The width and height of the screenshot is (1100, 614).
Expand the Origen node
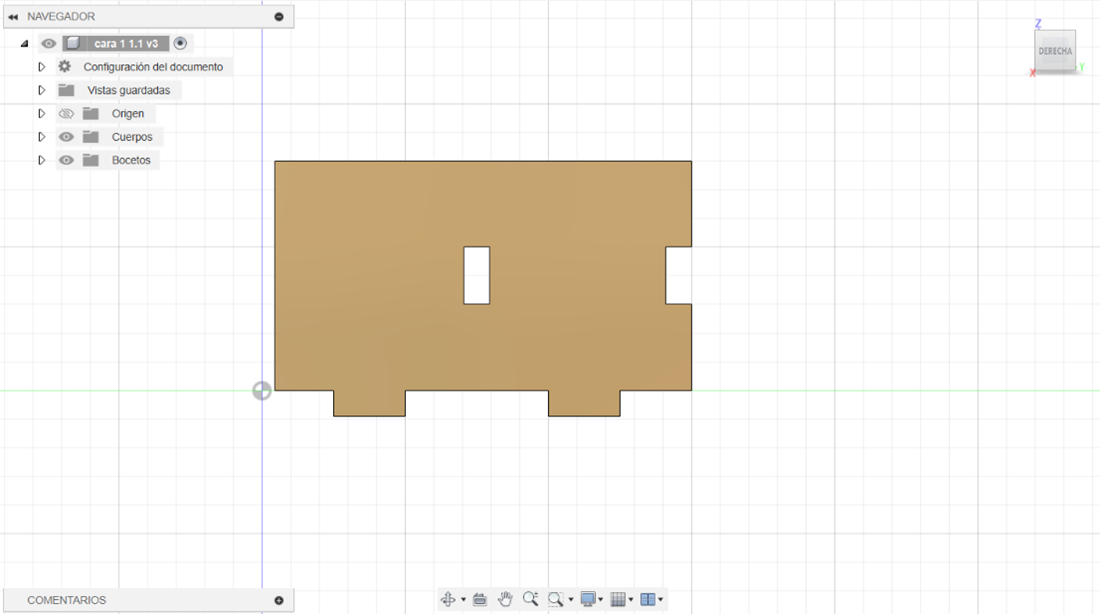(x=41, y=113)
